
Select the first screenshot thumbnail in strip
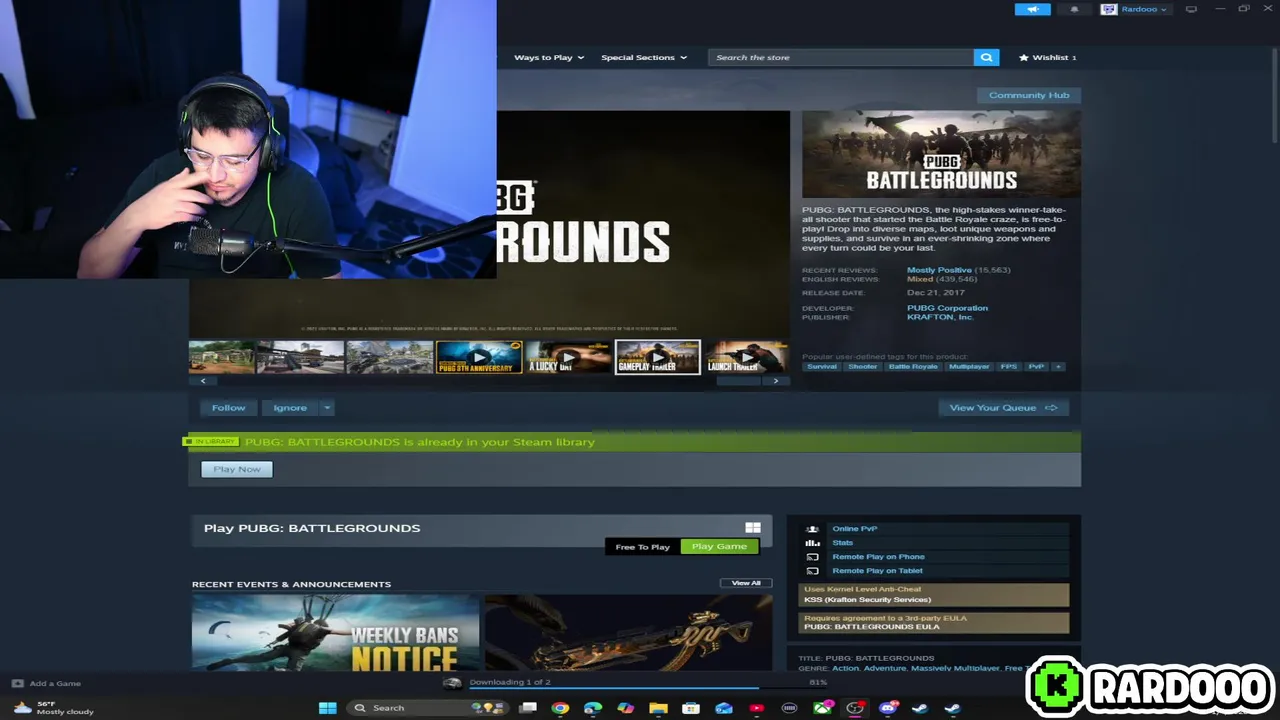click(x=222, y=357)
